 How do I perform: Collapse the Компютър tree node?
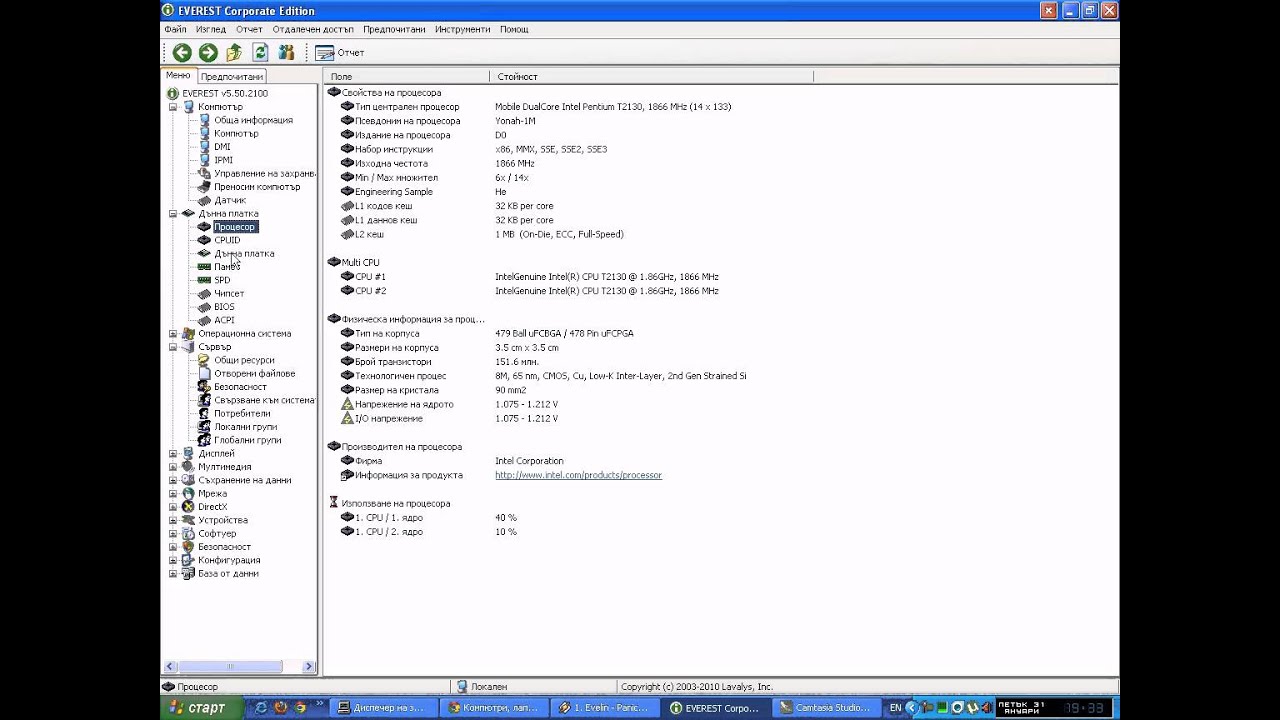(173, 107)
